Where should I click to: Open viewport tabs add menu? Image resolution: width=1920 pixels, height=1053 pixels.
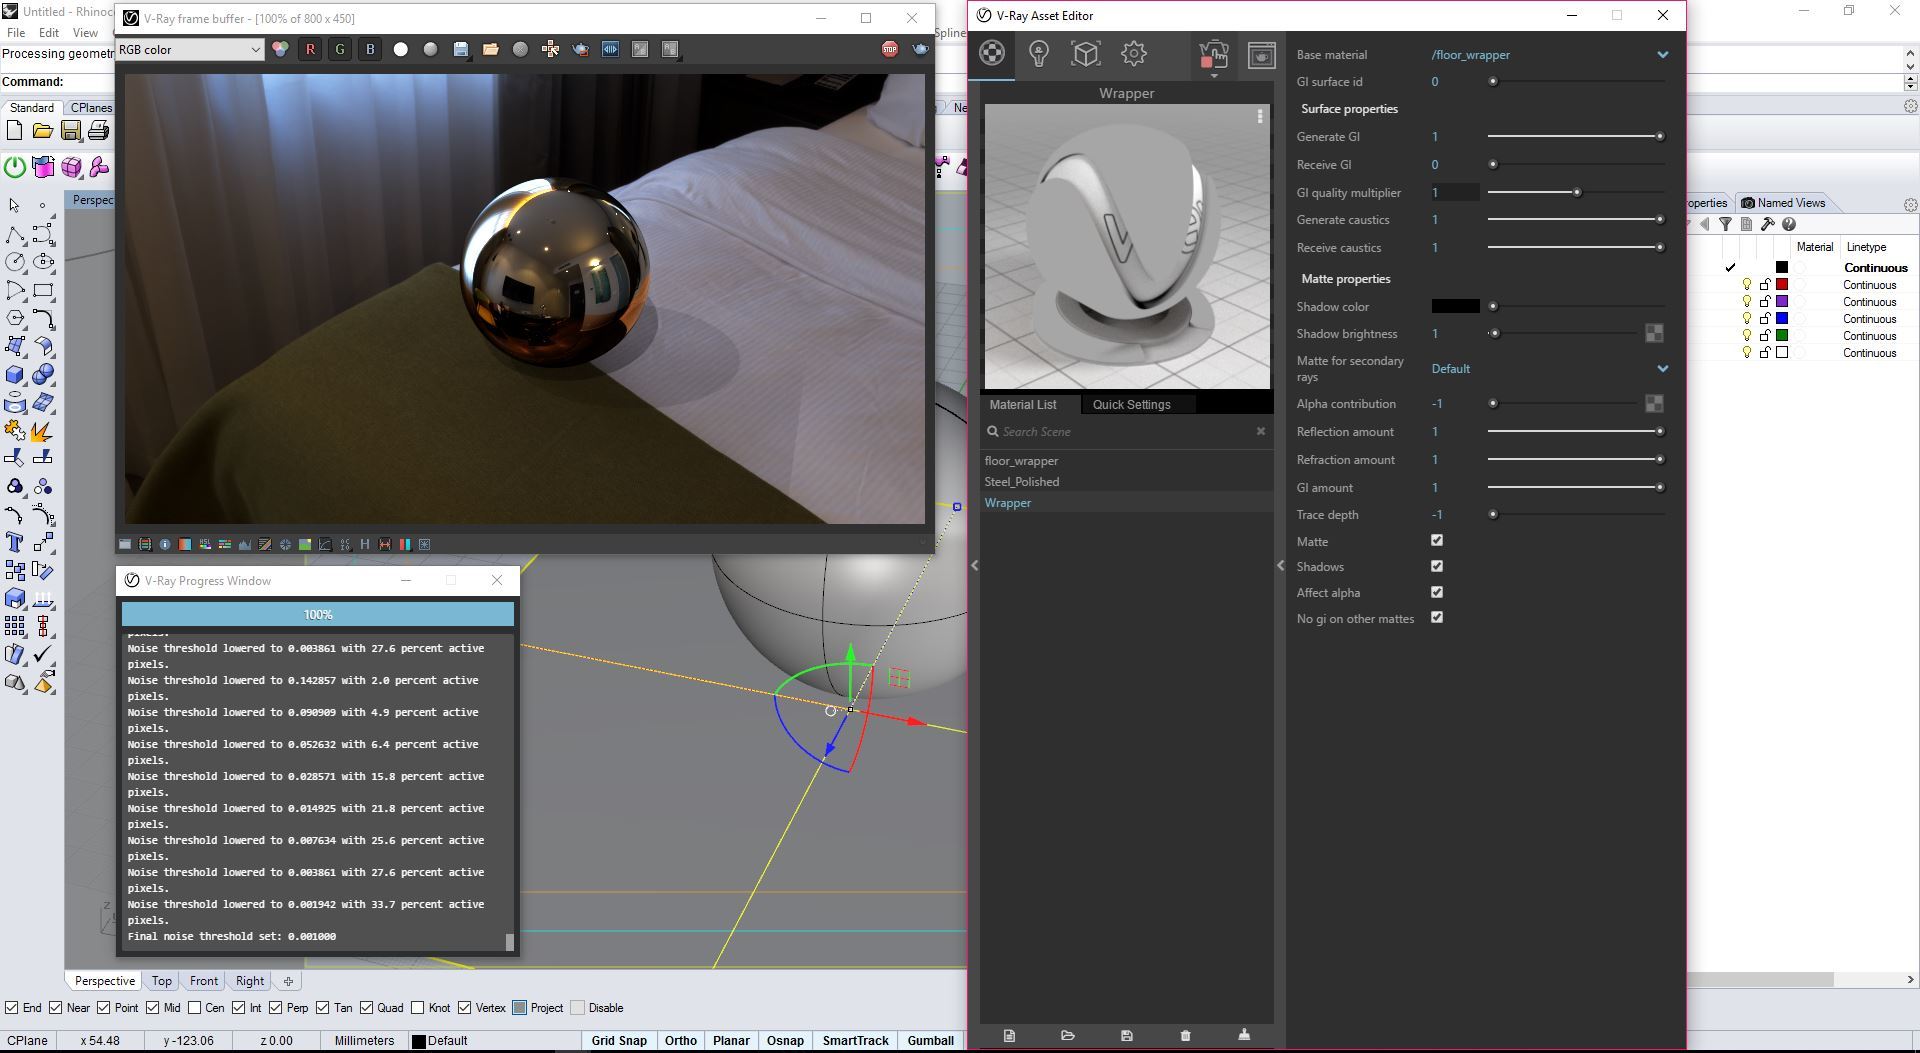click(x=288, y=981)
